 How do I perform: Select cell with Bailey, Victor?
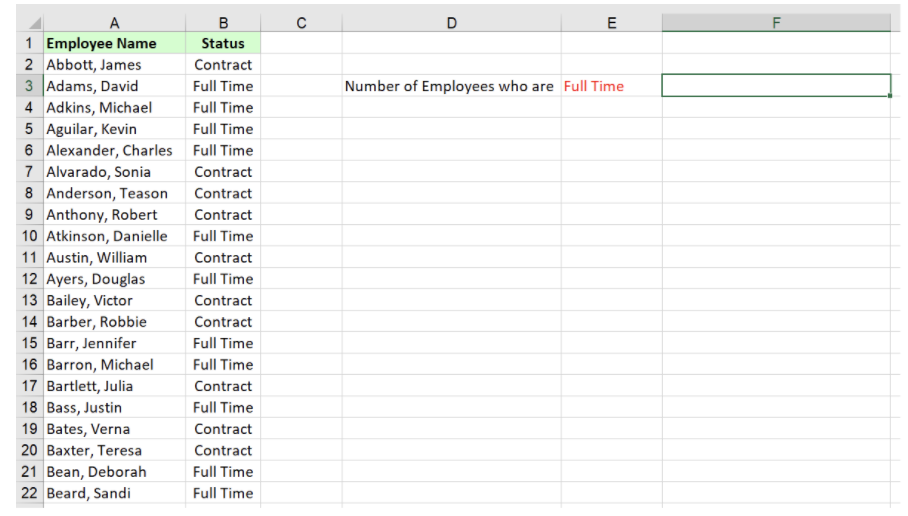click(115, 300)
